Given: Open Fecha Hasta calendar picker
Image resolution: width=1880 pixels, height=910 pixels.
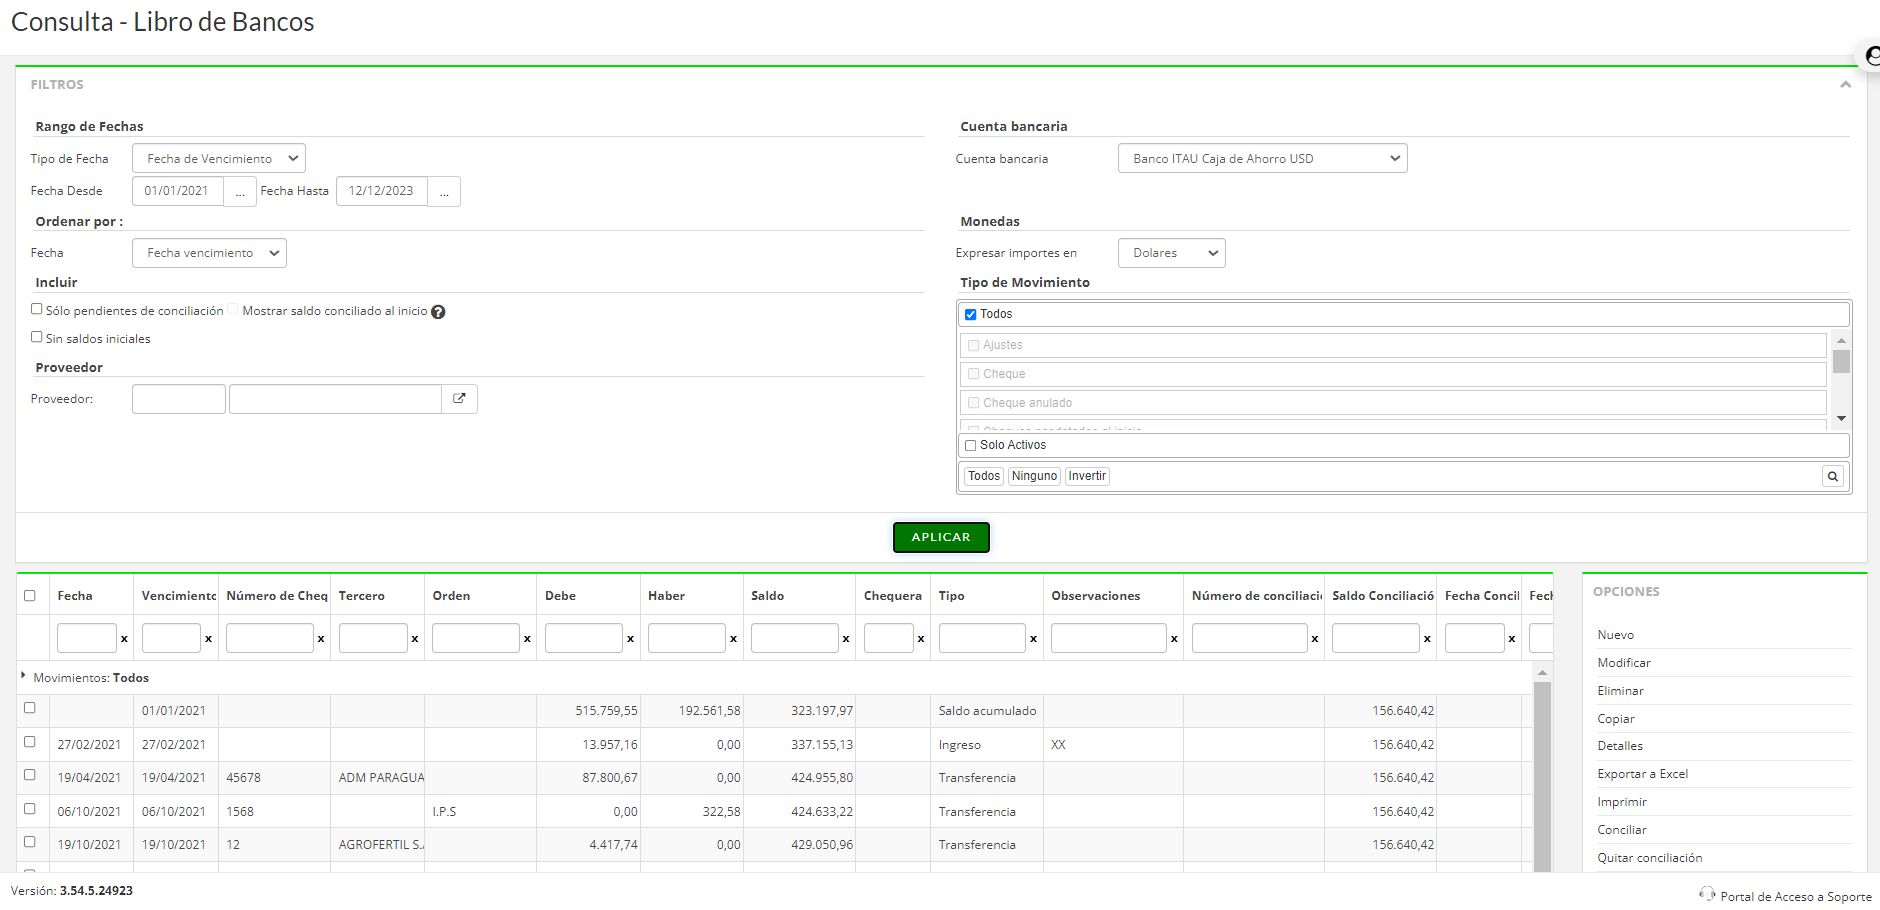Looking at the screenshot, I should click(x=444, y=191).
